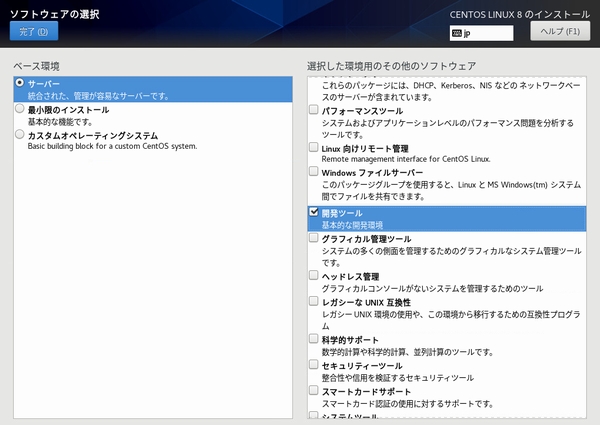Check the セキュリティーツール checkbox
The image size is (600, 425).
pyautogui.click(x=313, y=365)
